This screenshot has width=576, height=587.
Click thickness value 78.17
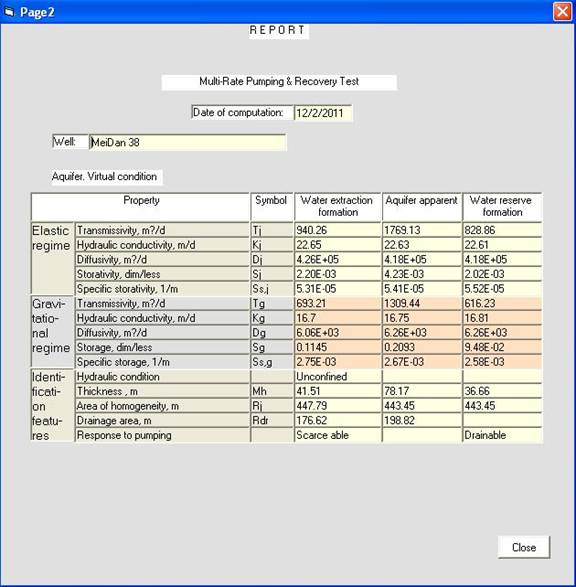422,391
